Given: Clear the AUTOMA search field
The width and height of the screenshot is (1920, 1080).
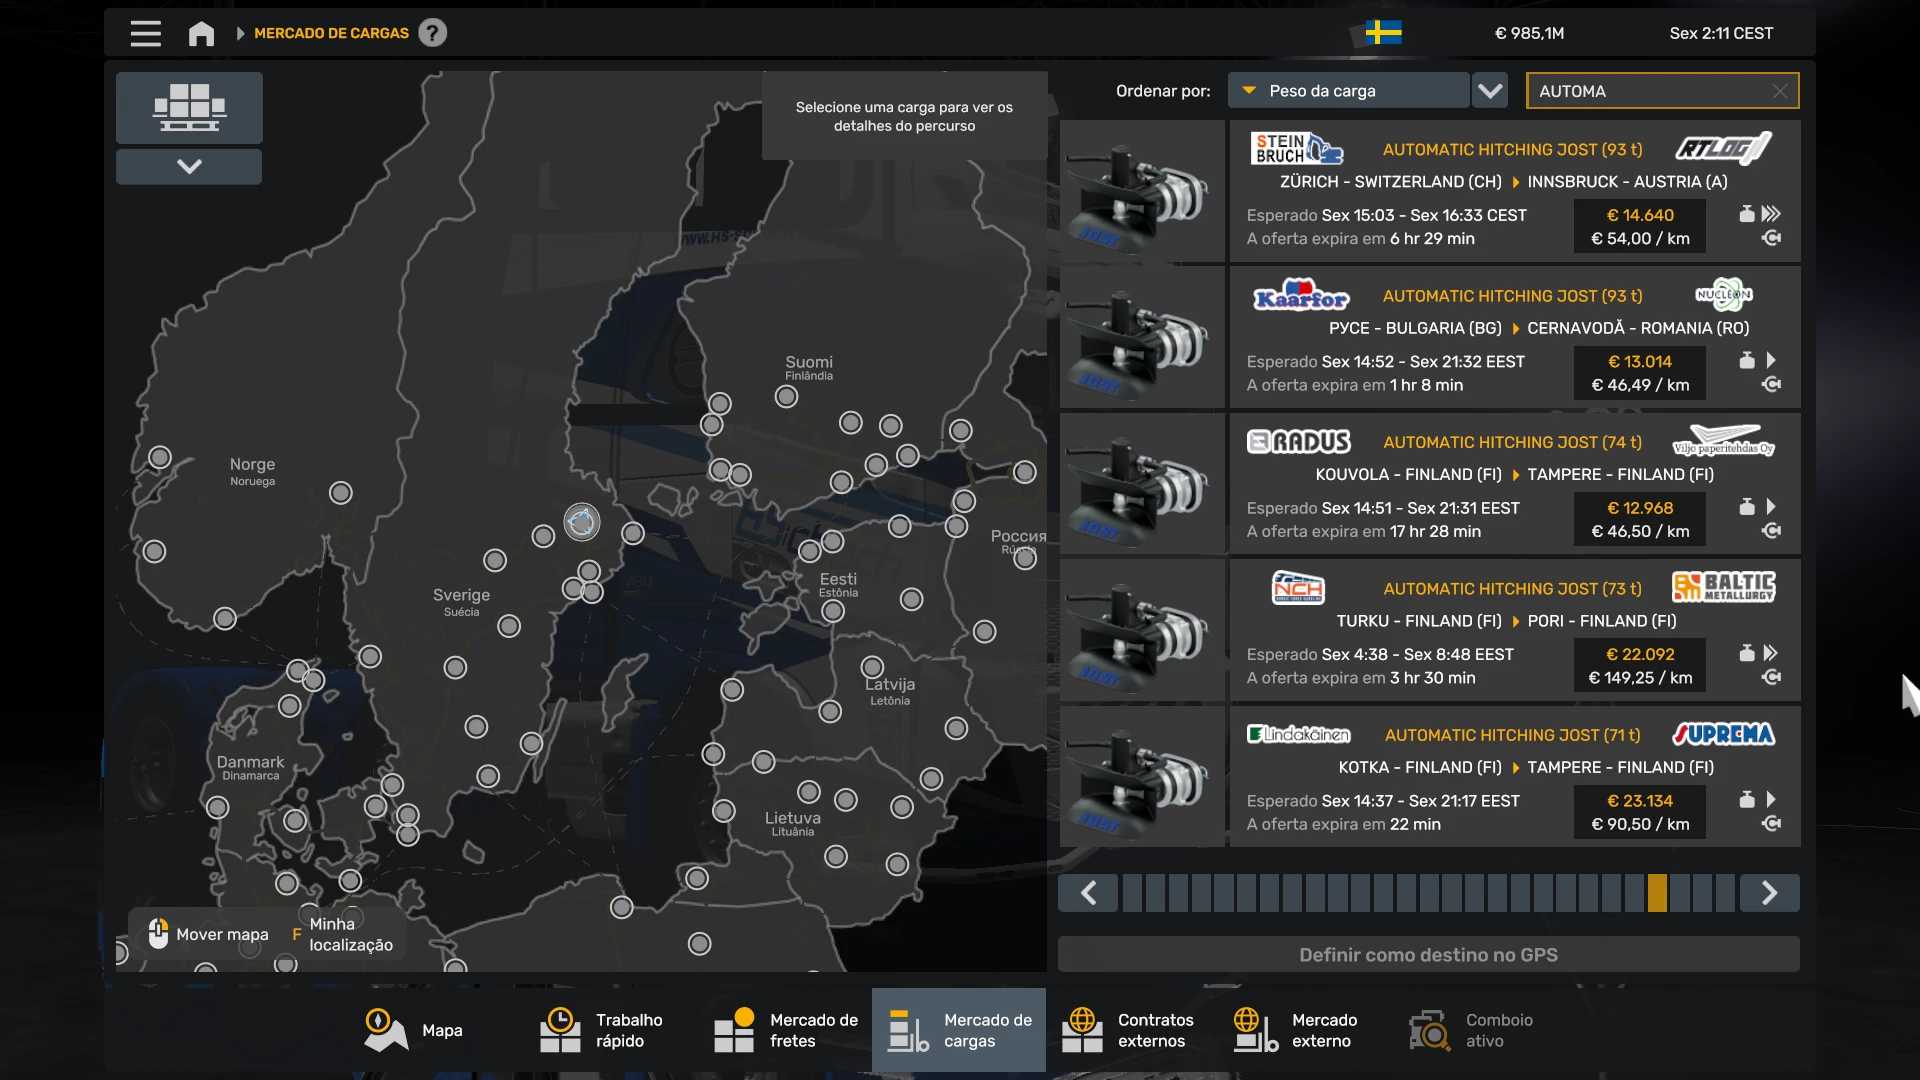Looking at the screenshot, I should point(1780,91).
